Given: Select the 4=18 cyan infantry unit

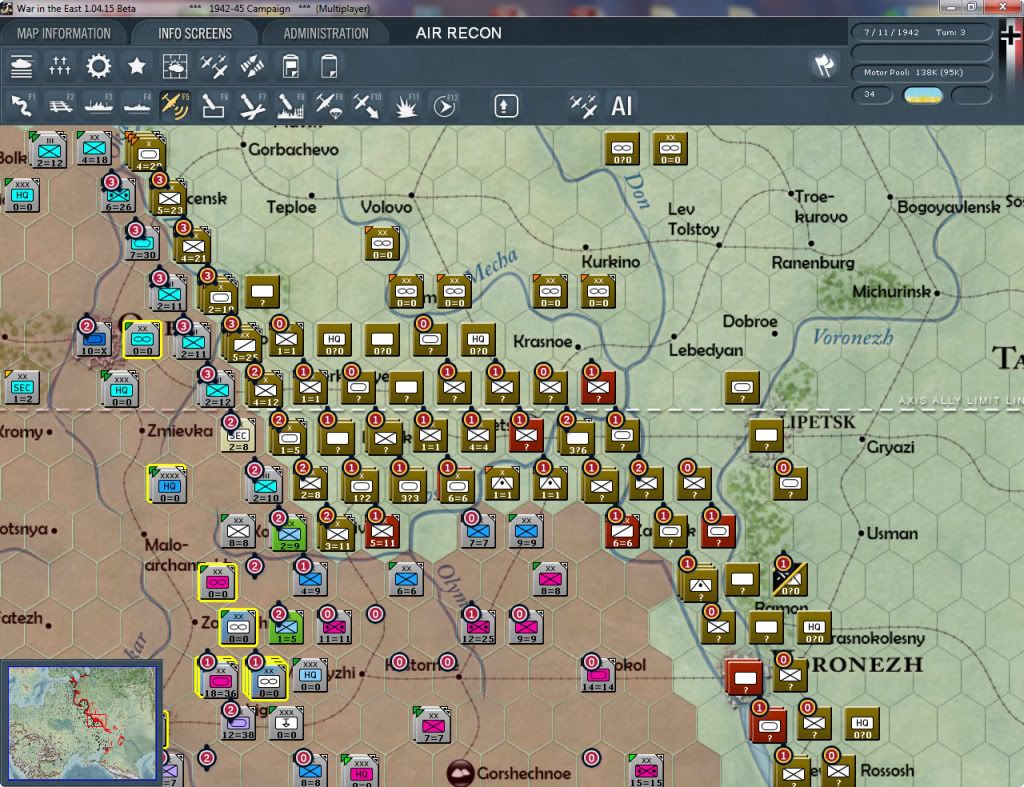Looking at the screenshot, I should tap(94, 149).
